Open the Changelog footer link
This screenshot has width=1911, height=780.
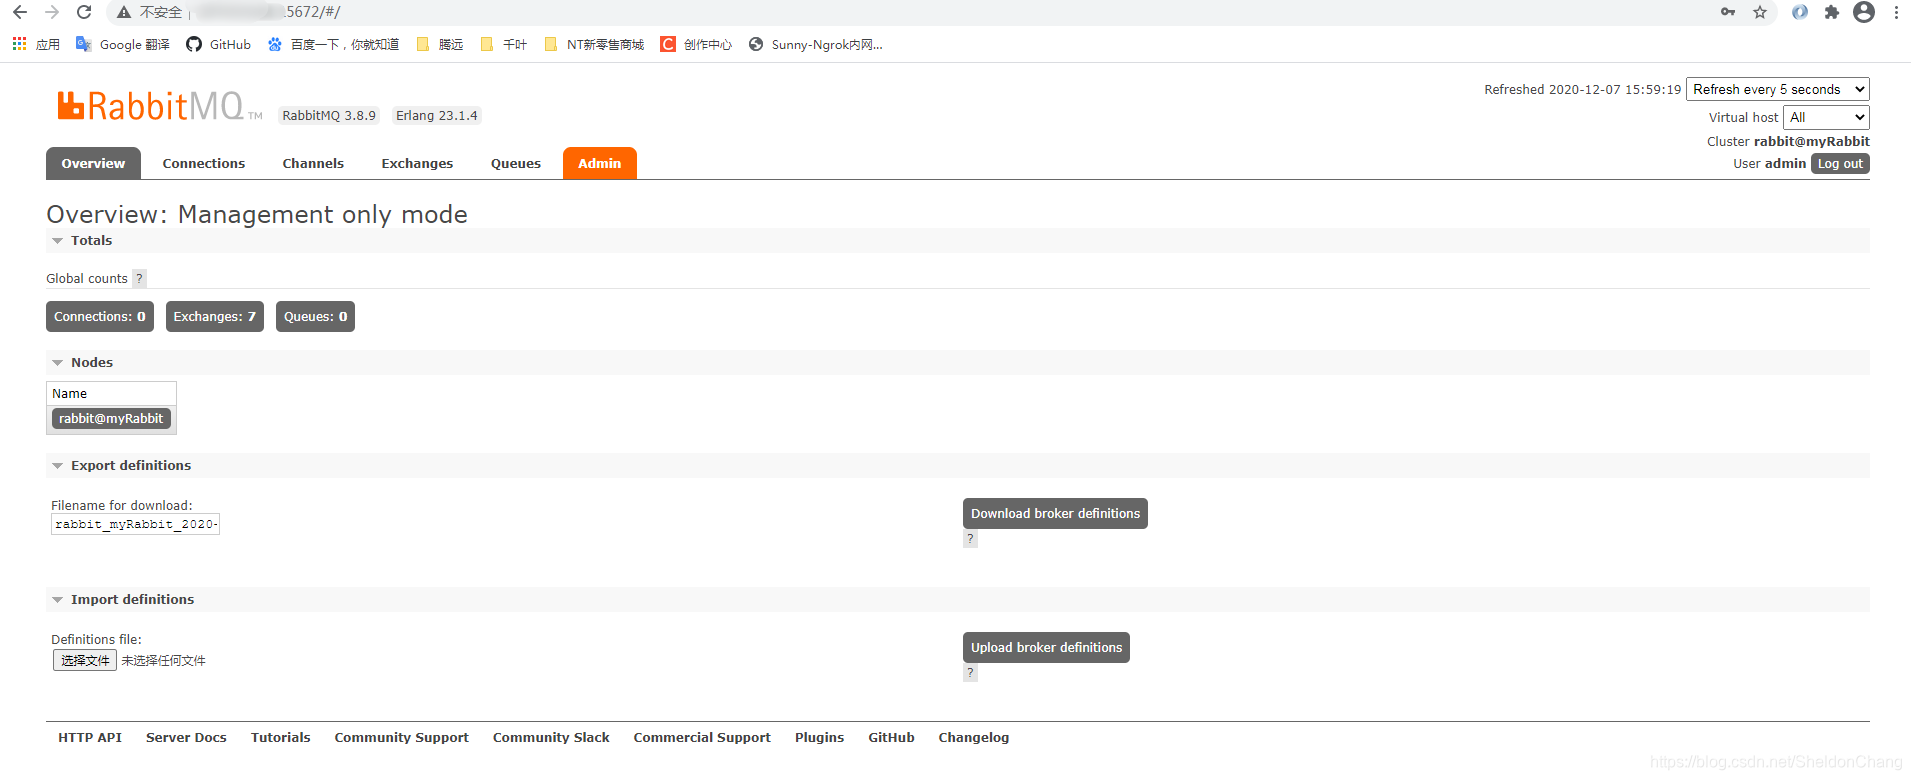[974, 738]
